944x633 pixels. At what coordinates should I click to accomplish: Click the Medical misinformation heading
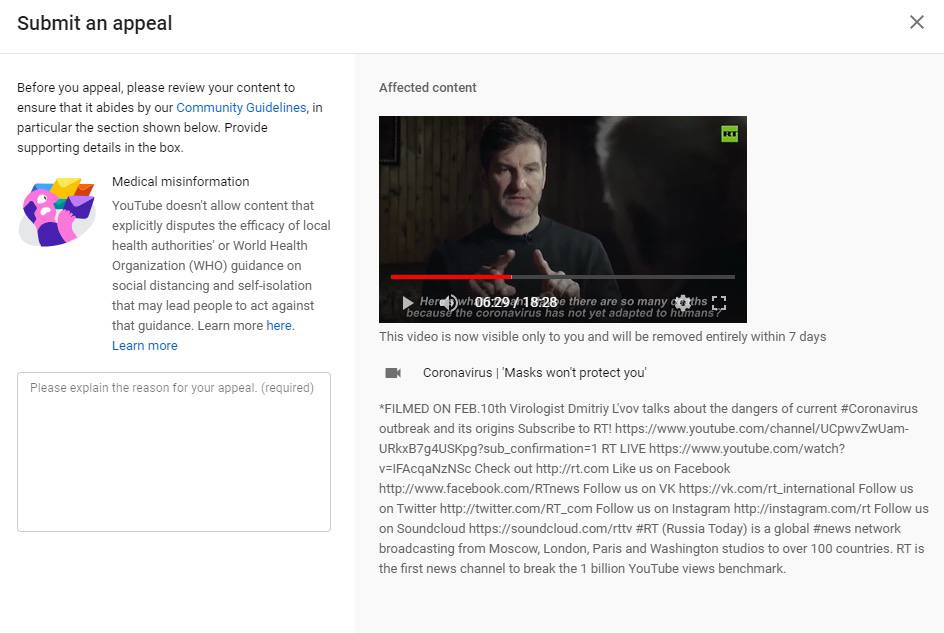point(181,182)
